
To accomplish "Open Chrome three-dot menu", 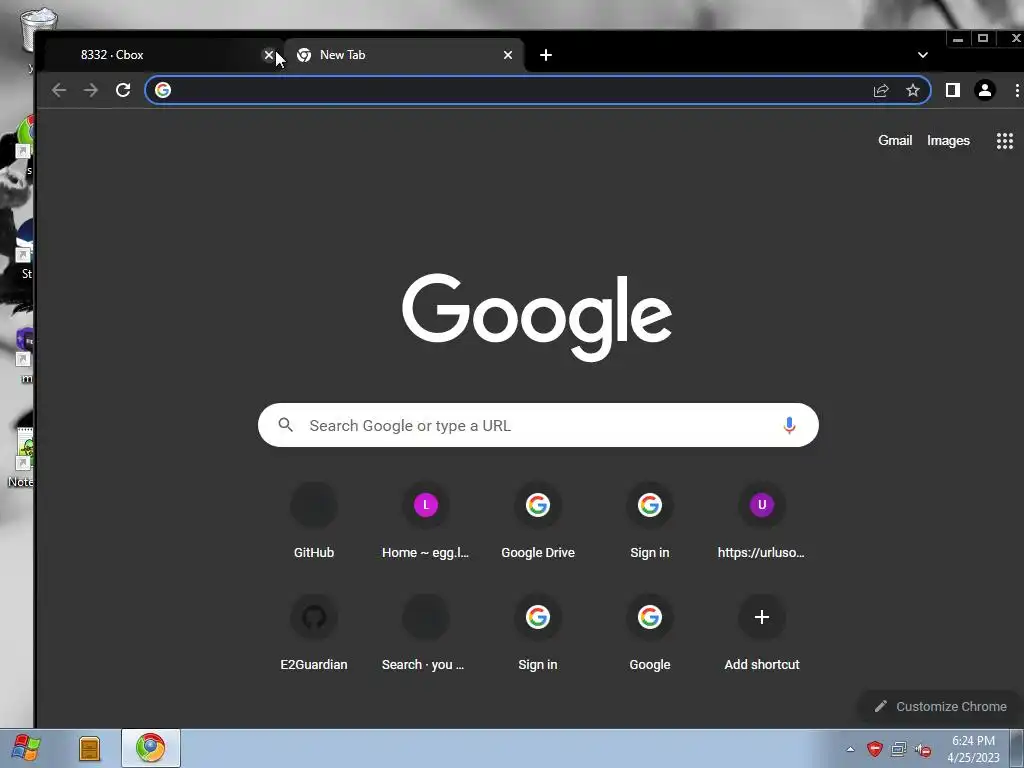I will 1017,90.
